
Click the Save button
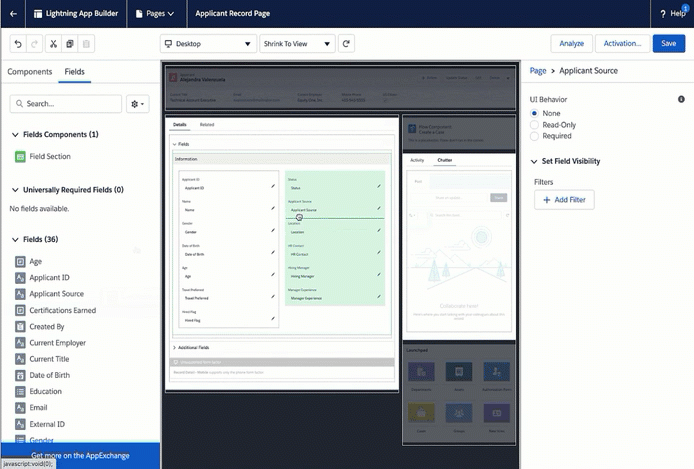[x=669, y=43]
